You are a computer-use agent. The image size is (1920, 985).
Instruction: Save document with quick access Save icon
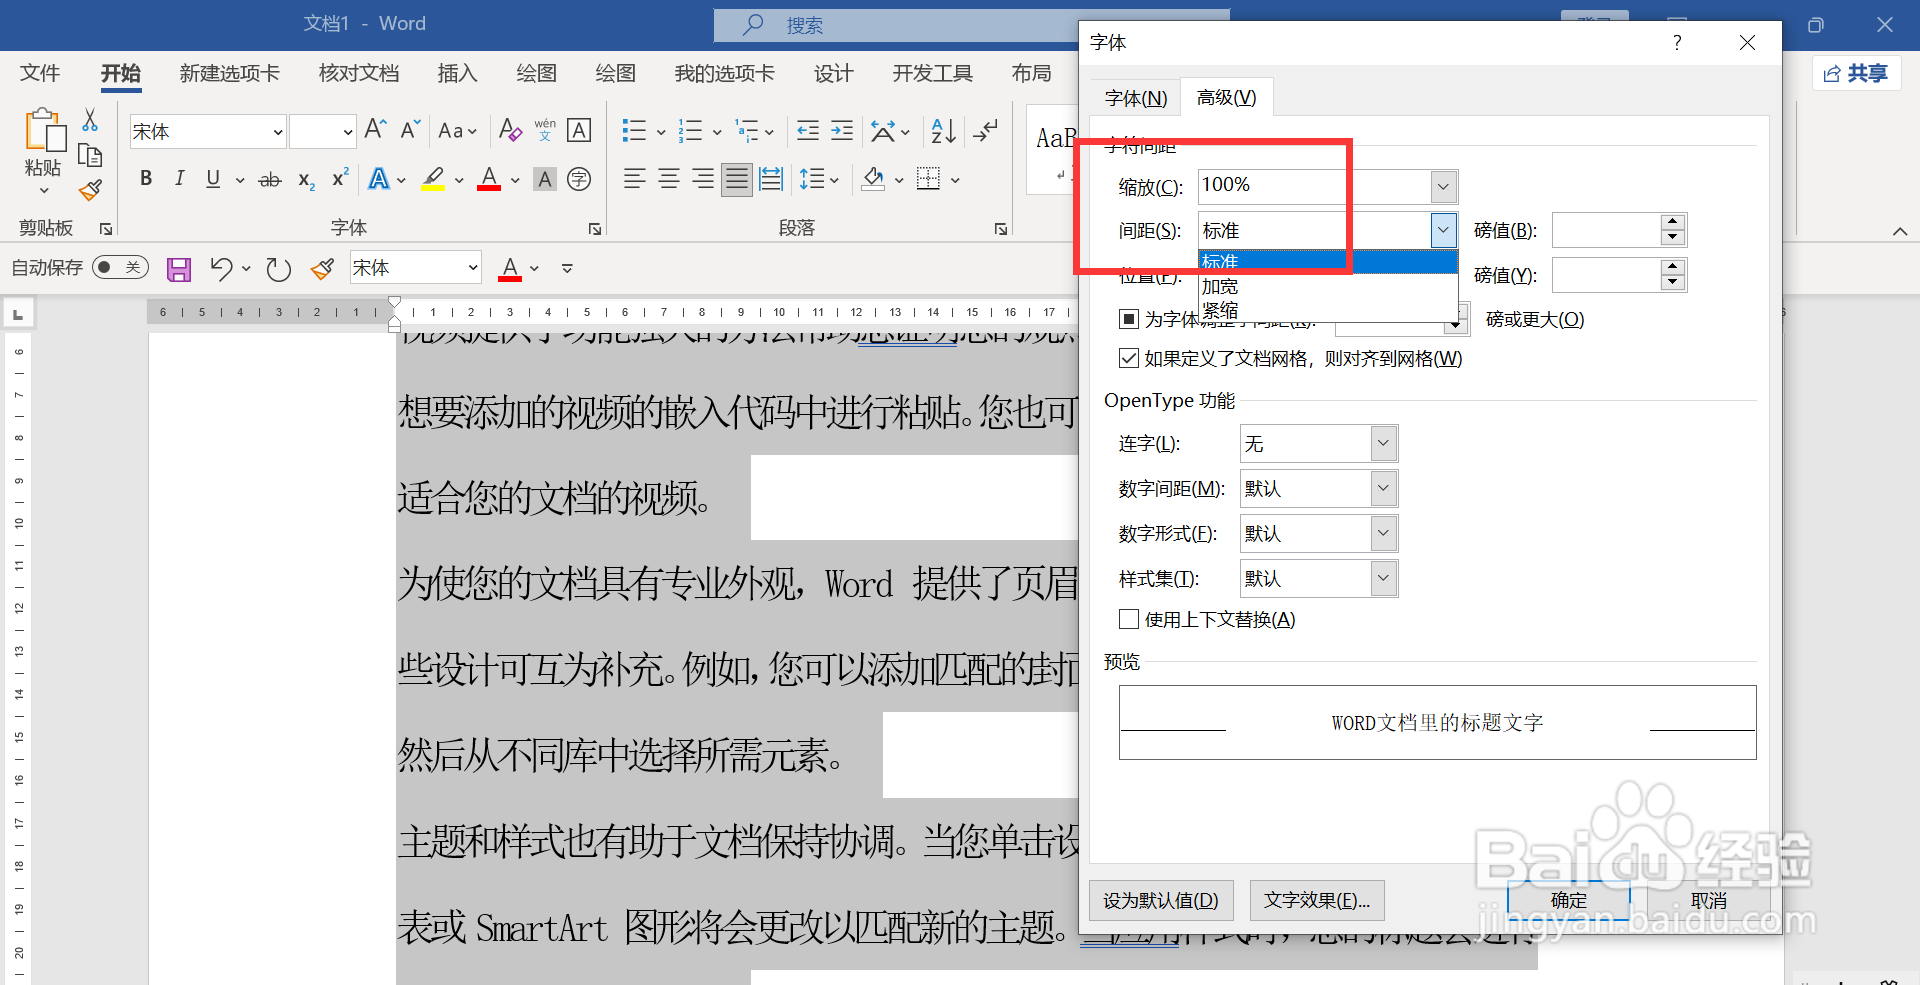point(179,268)
